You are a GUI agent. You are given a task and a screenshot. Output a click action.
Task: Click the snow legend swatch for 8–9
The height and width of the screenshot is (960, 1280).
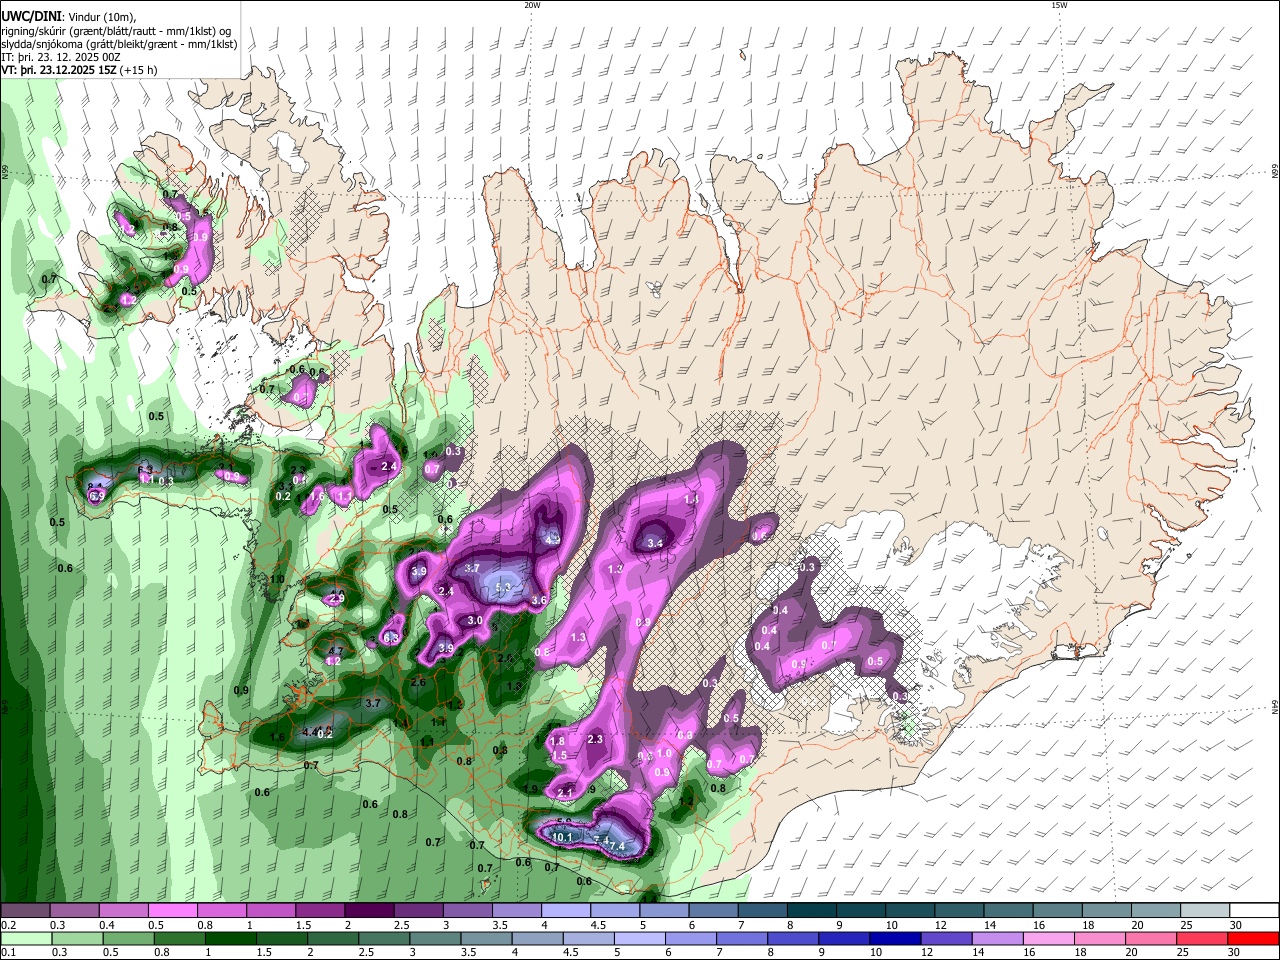click(x=811, y=910)
